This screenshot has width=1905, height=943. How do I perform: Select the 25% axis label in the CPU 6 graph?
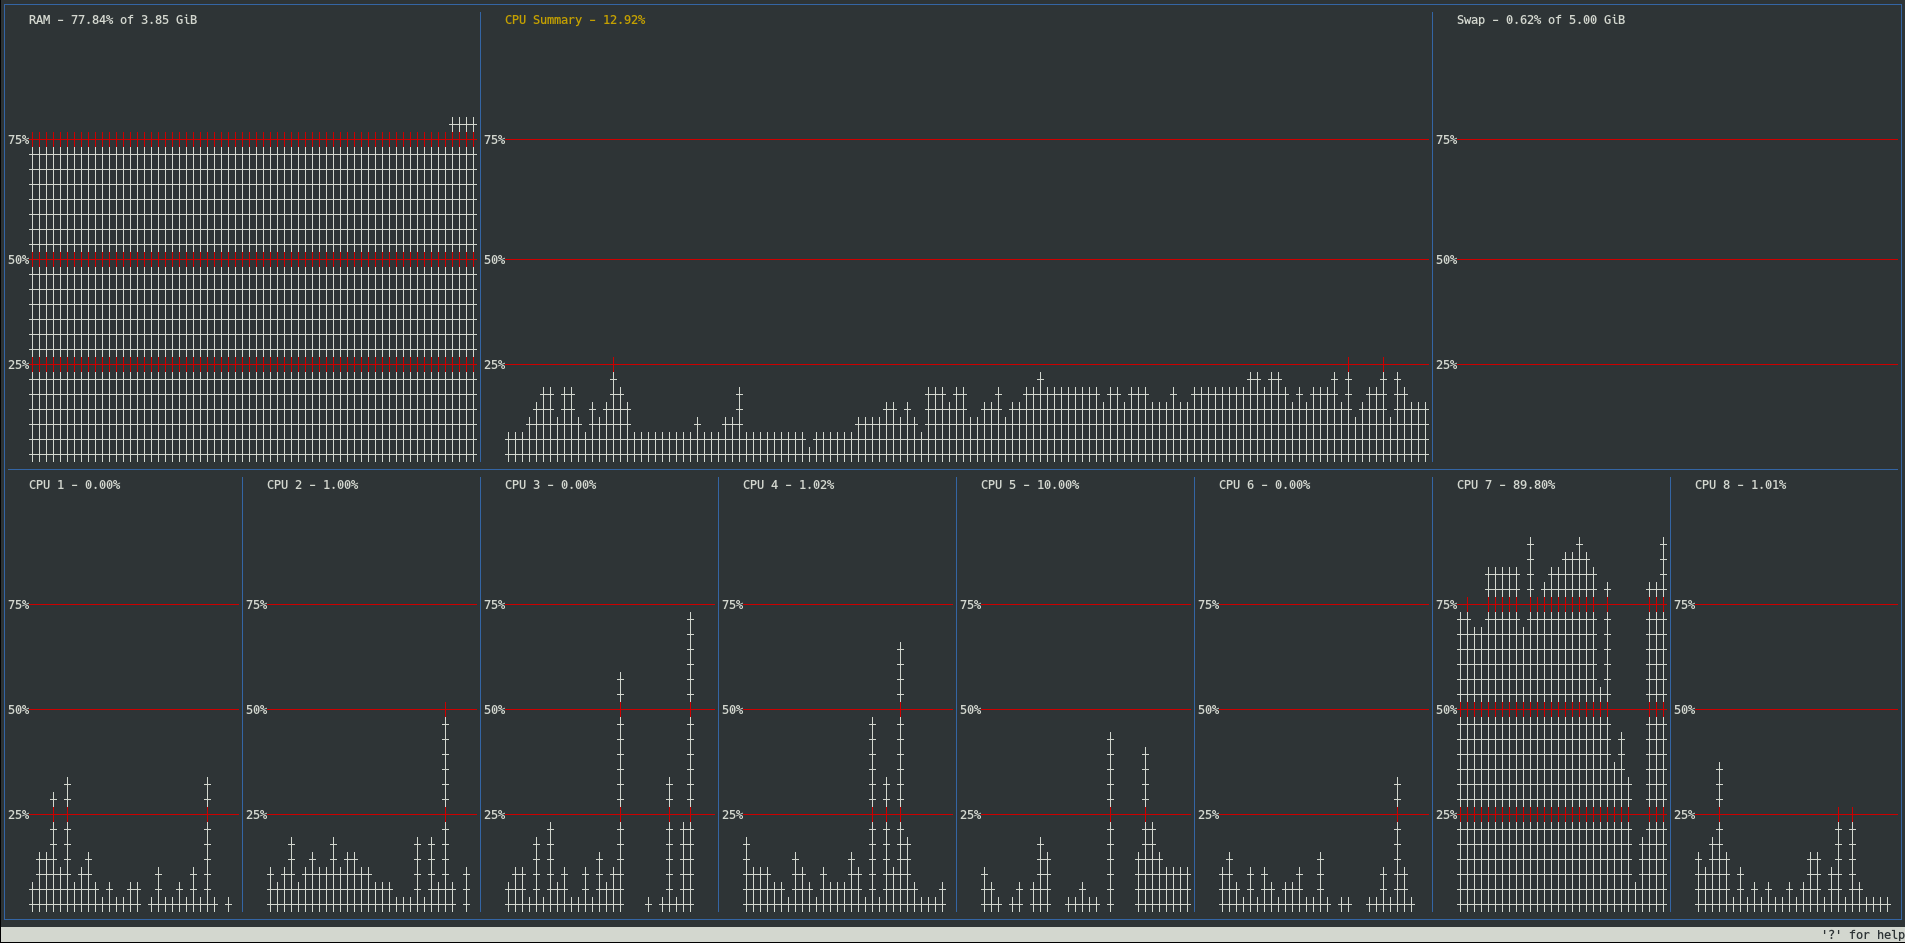pos(1209,815)
